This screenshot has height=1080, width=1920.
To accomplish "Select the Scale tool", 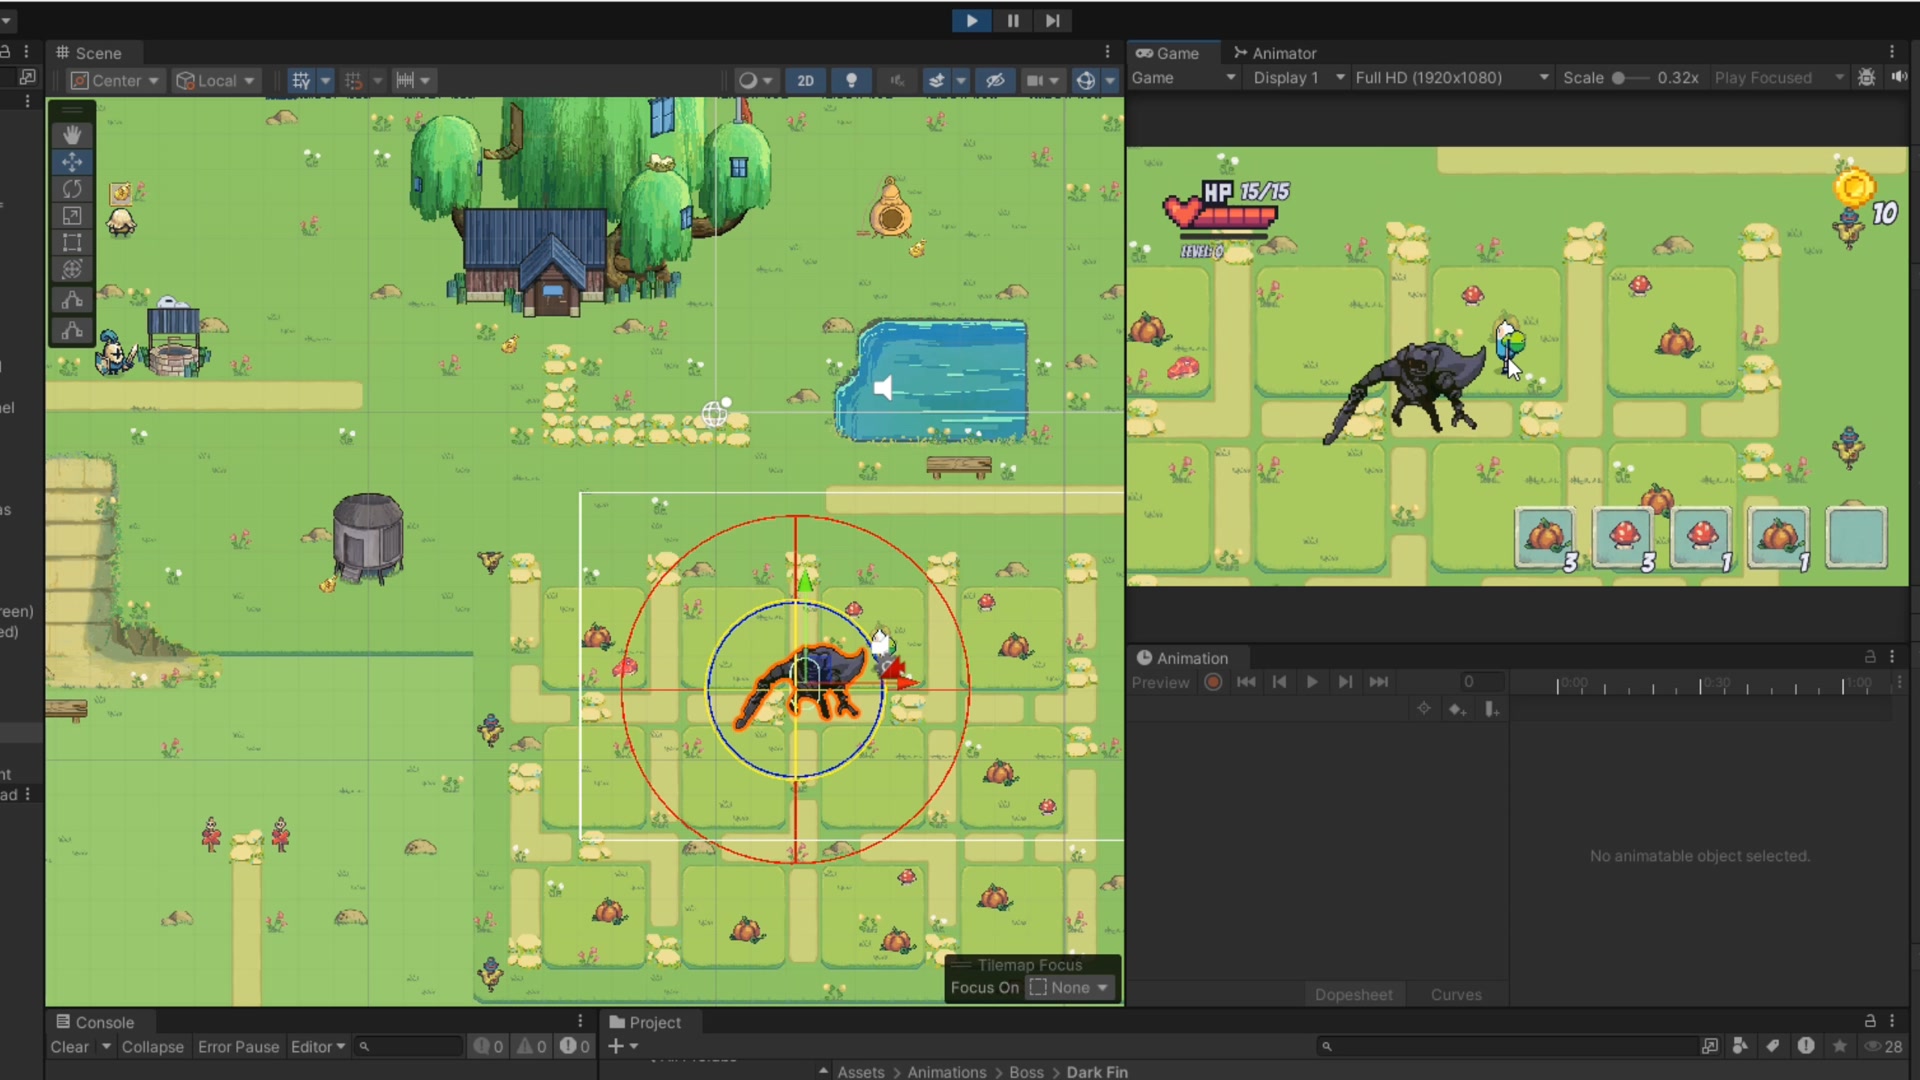I will [x=72, y=216].
